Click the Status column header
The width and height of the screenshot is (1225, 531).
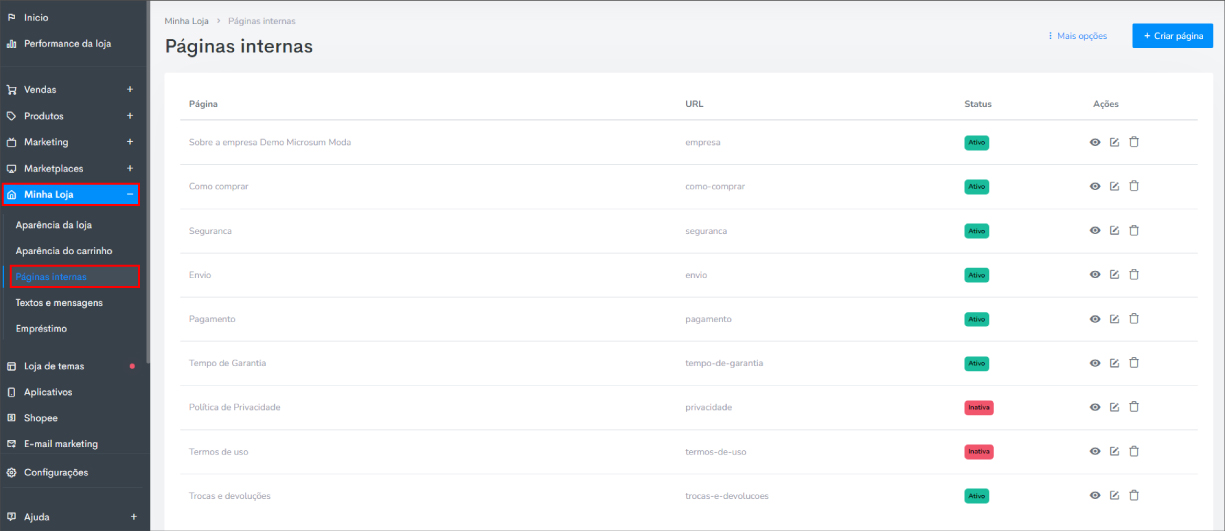[x=978, y=104]
